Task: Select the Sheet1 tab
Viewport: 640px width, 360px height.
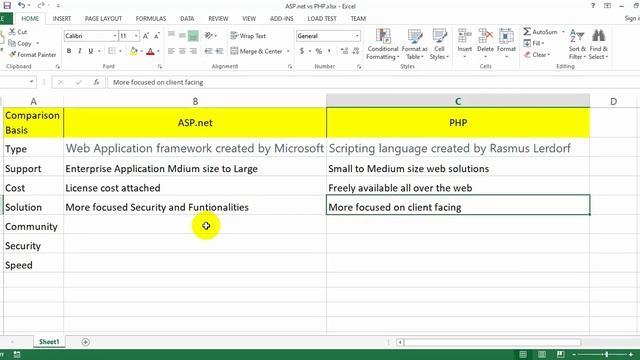Action: click(x=49, y=342)
